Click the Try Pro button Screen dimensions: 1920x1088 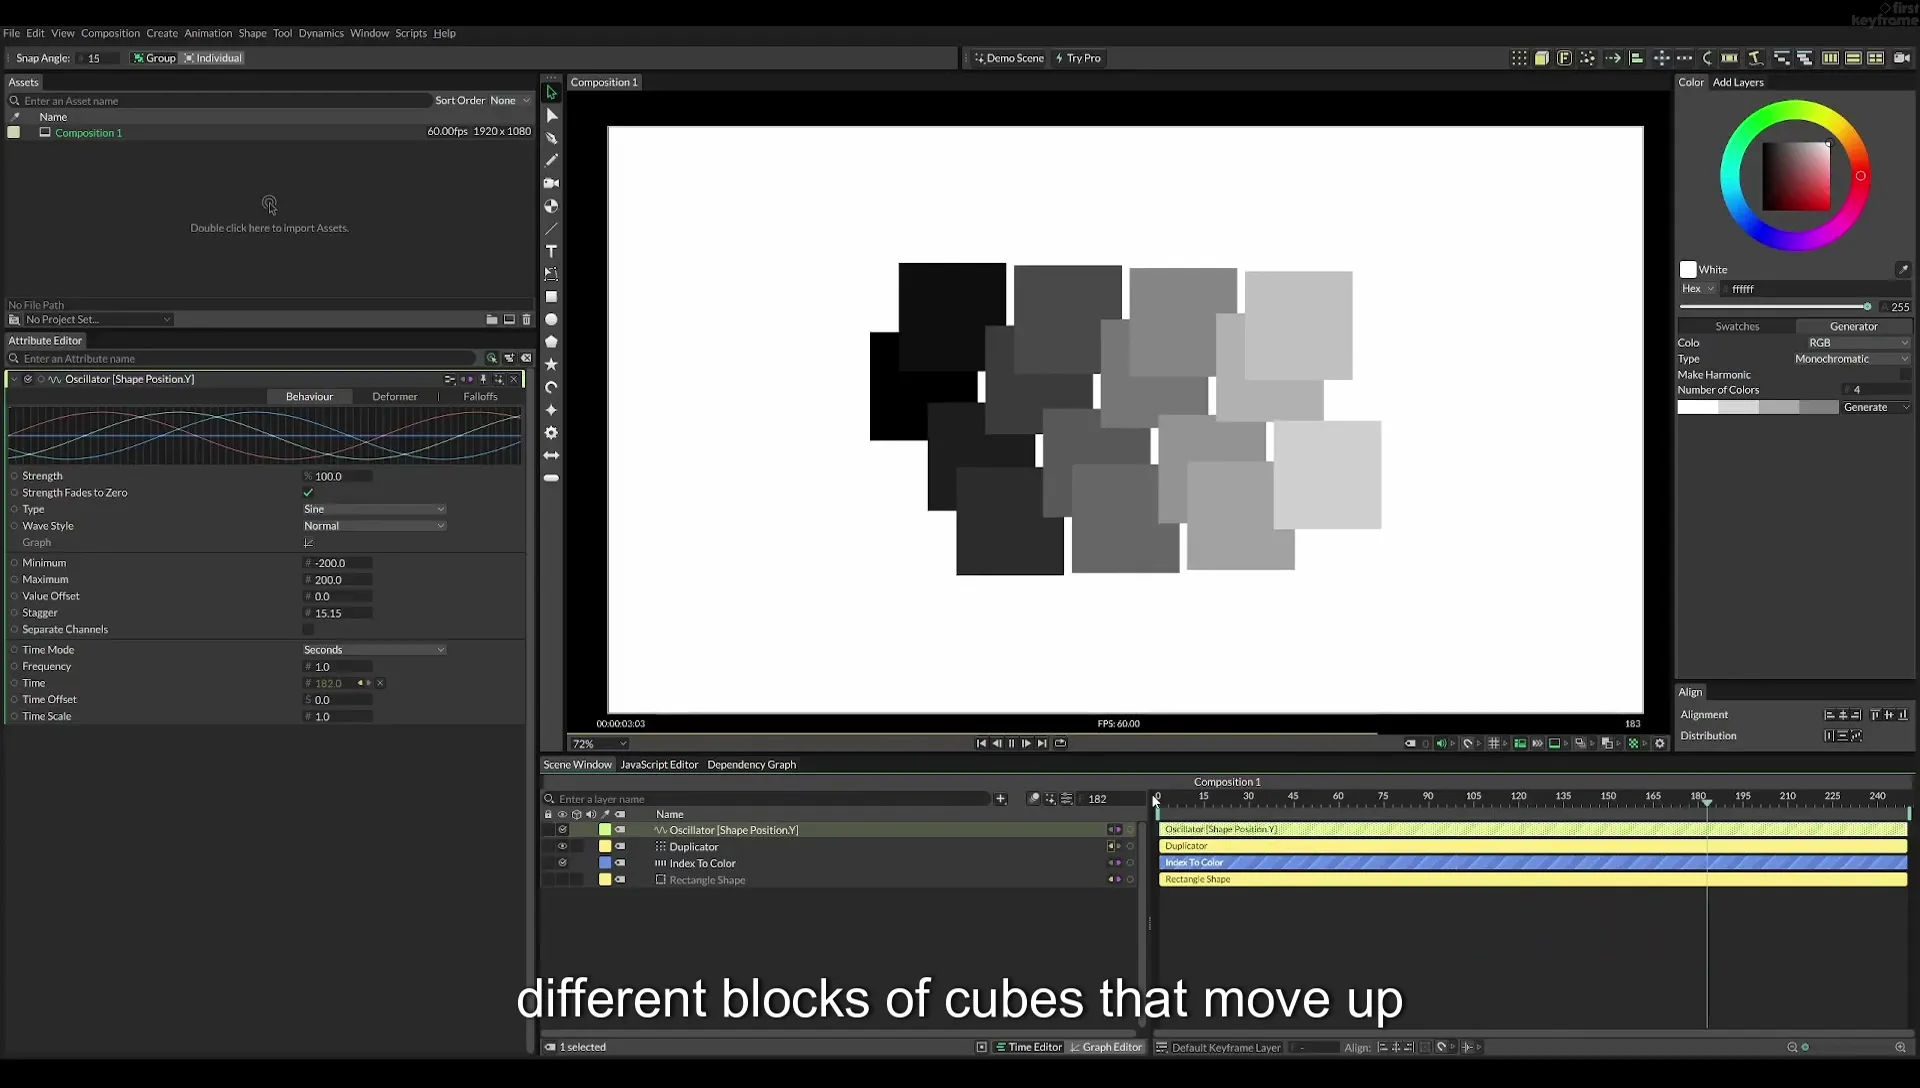pos(1078,58)
